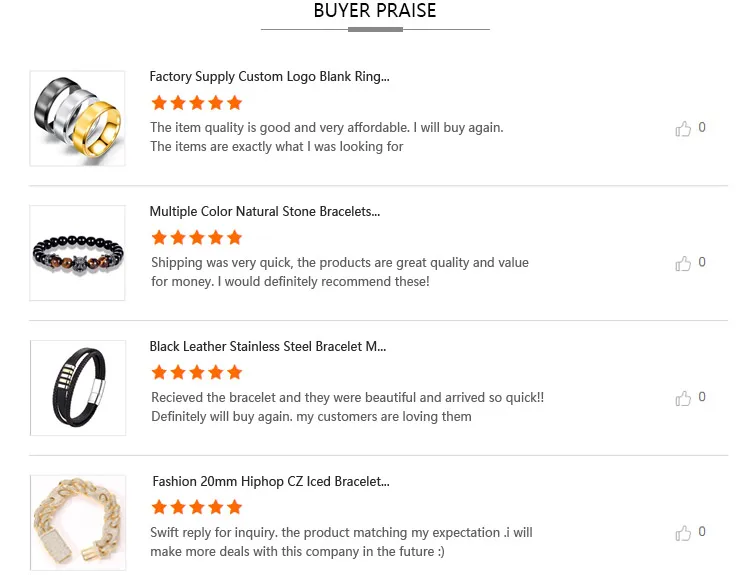Open the black beaded stone bracelet image
This screenshot has width=750, height=575.
pos(78,253)
